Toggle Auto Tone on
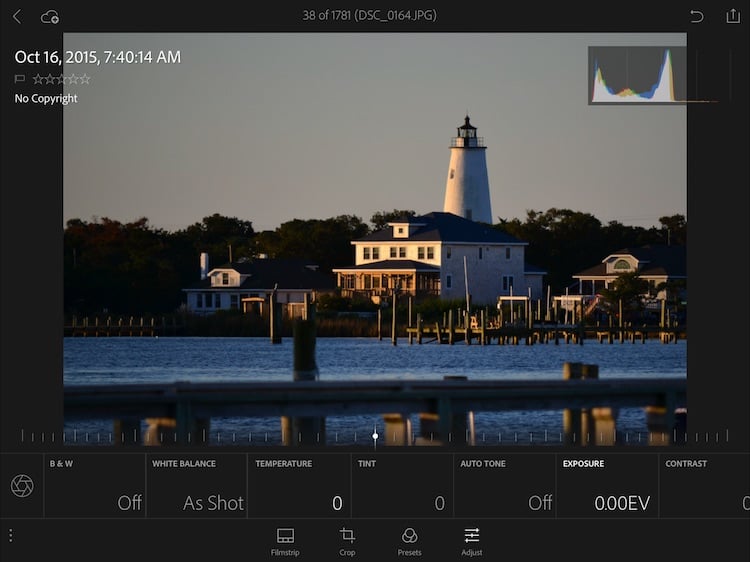Screen dimensions: 750x562 point(505,486)
